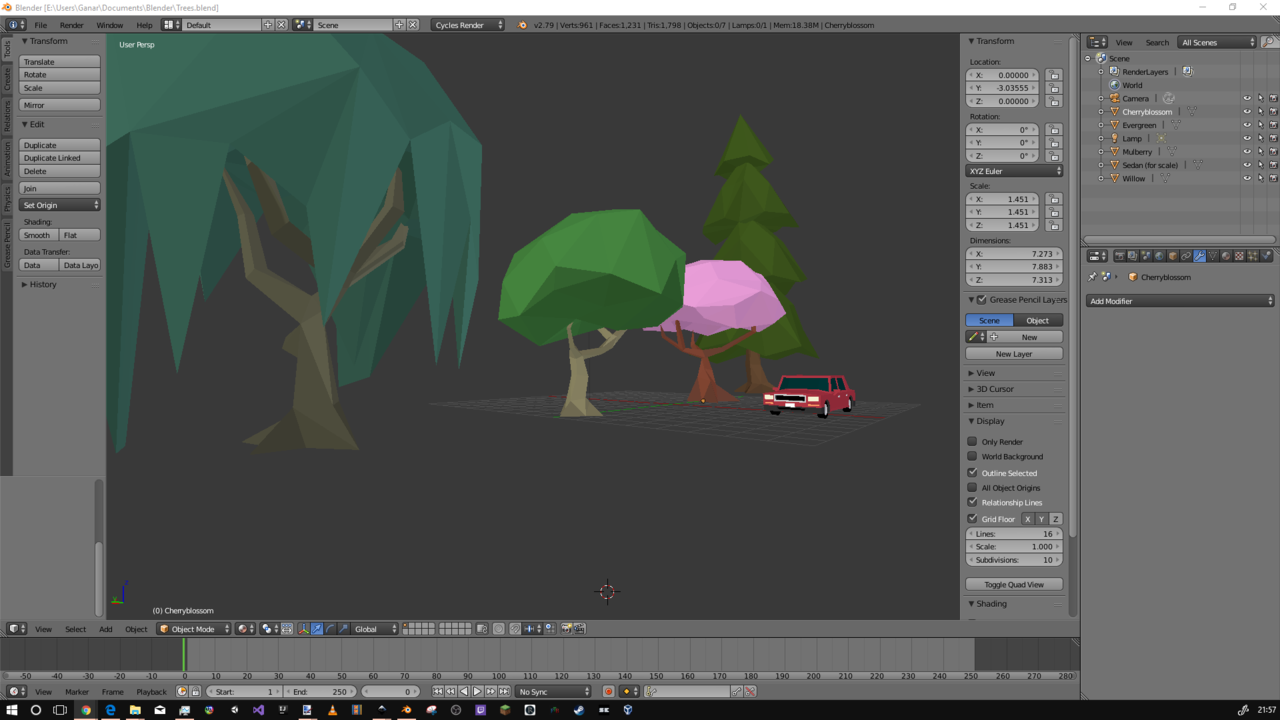The height and width of the screenshot is (720, 1280).
Task: Expand the 3D Cursor panel
Action: pos(994,389)
